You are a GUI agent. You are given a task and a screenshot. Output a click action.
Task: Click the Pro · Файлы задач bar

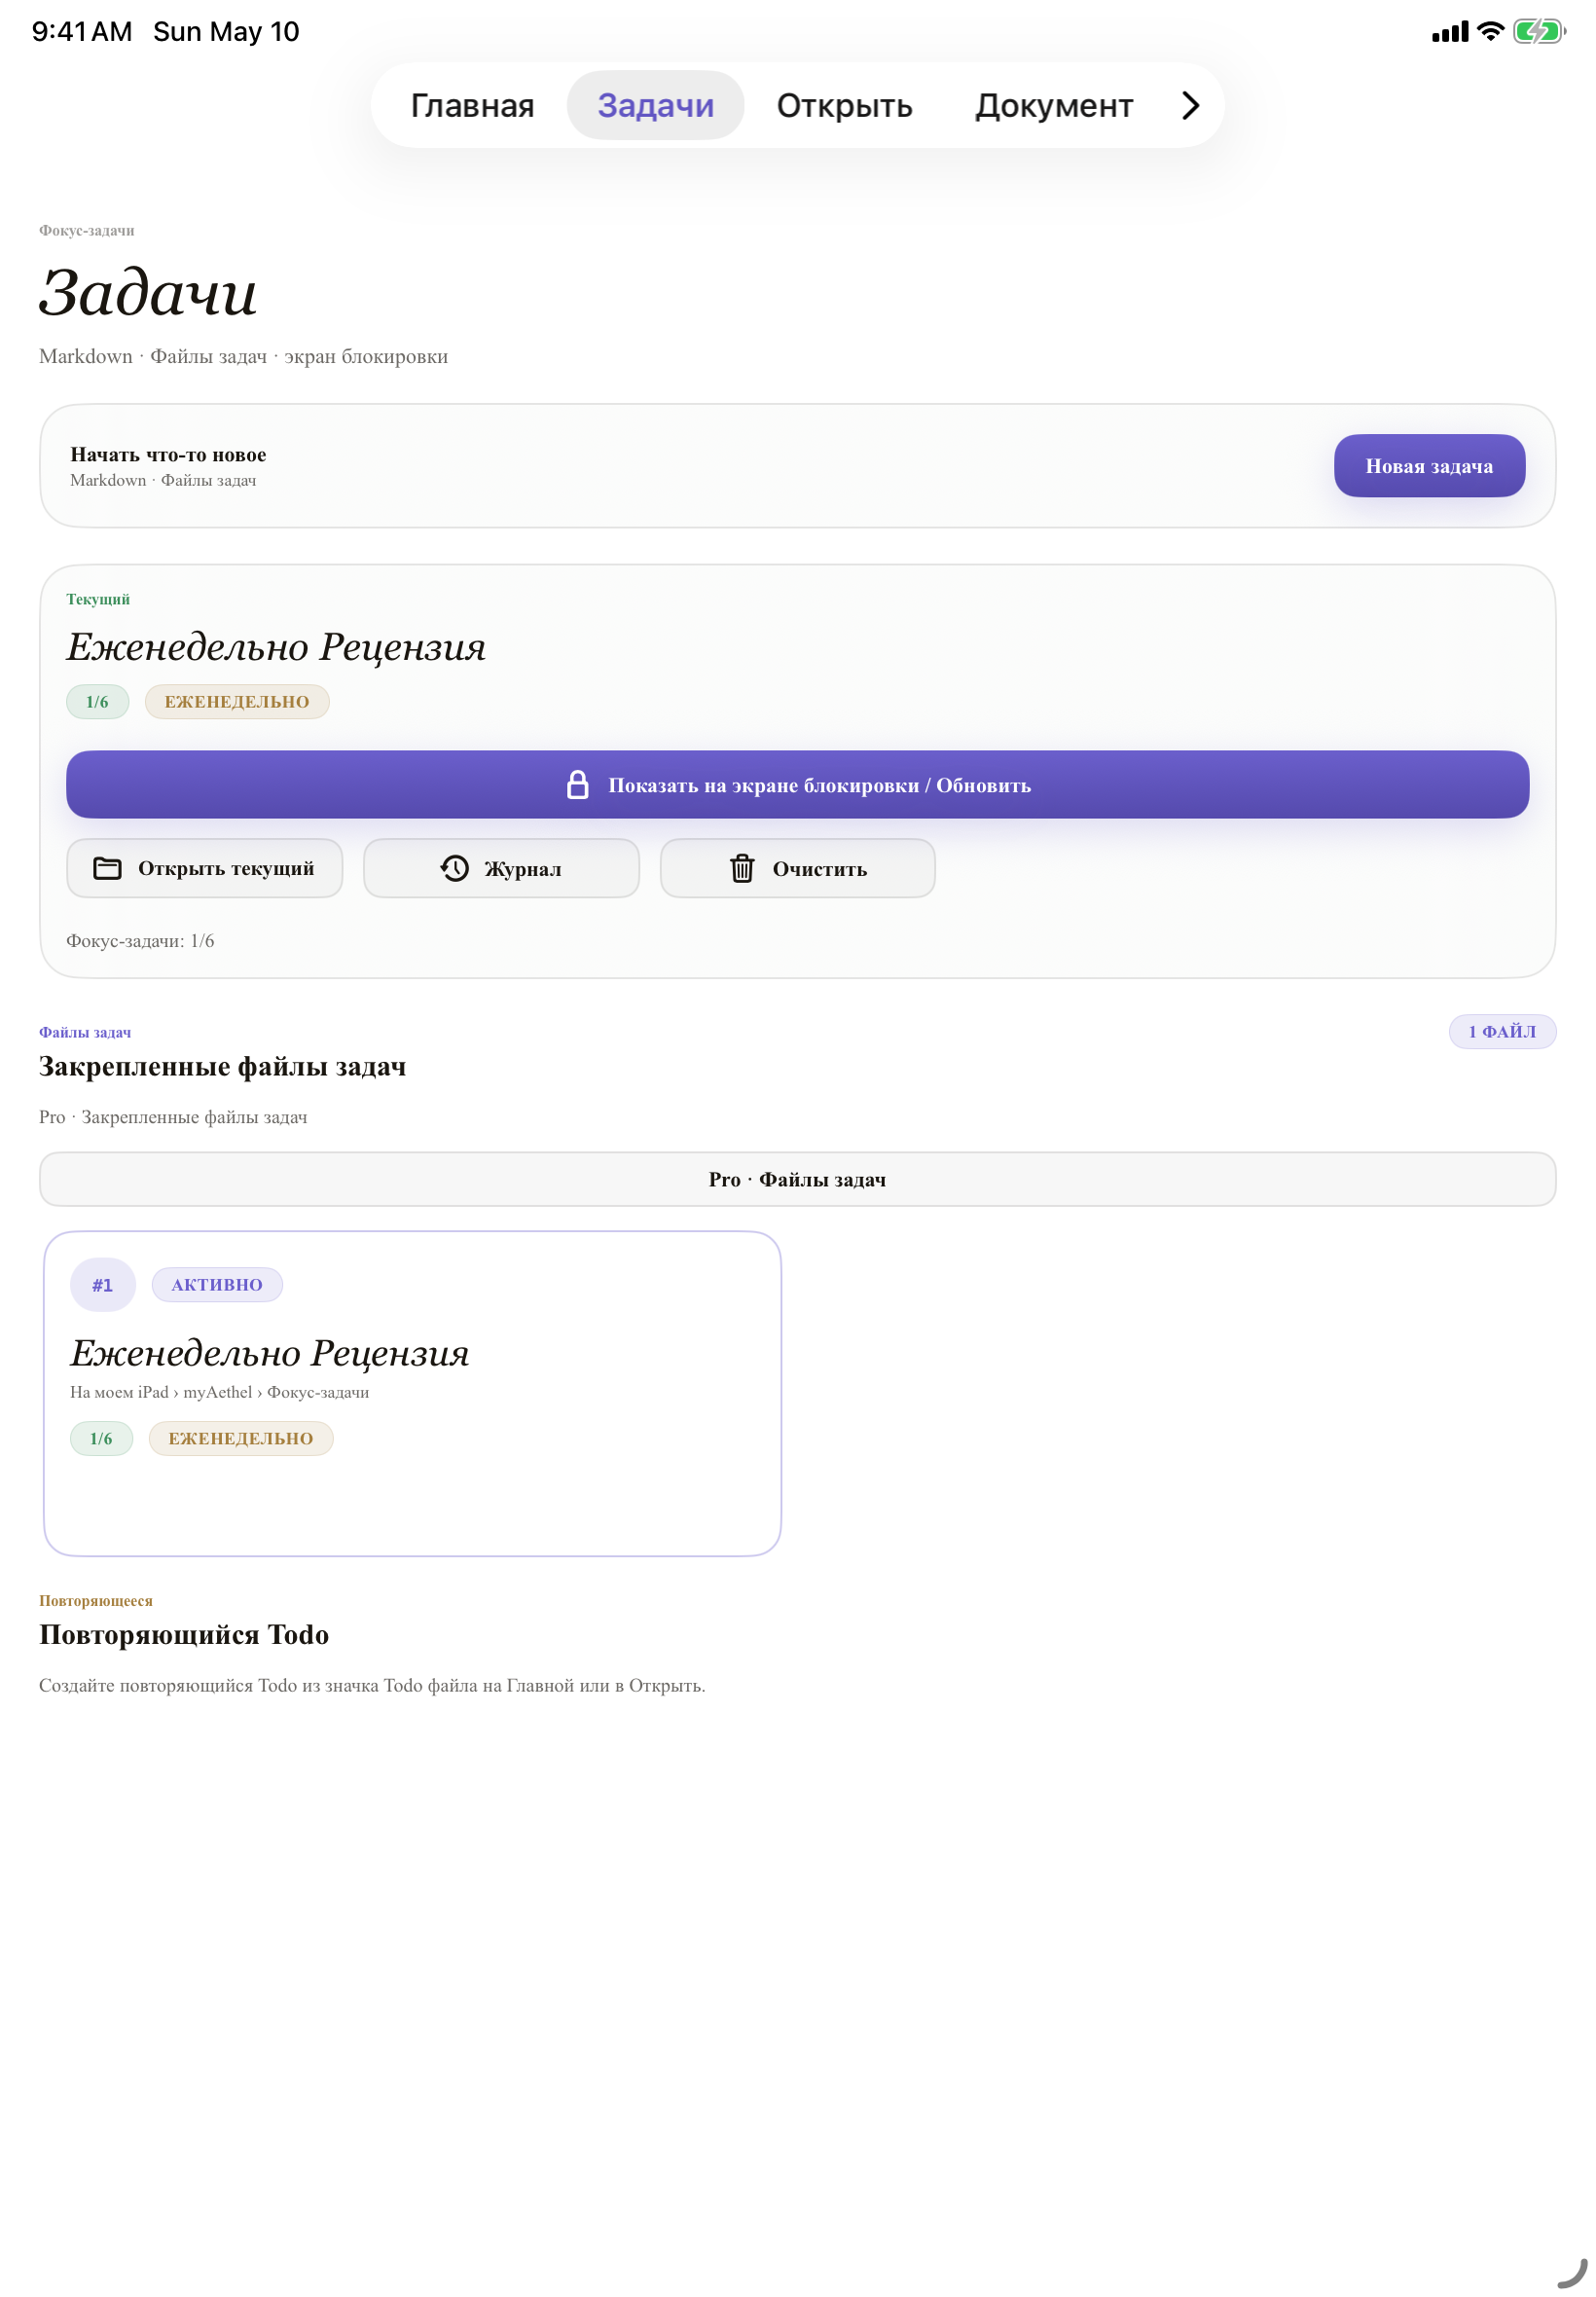coord(797,1179)
